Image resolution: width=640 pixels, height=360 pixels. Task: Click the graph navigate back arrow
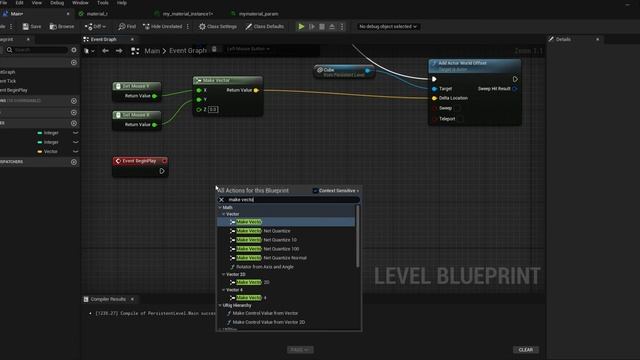[105, 51]
